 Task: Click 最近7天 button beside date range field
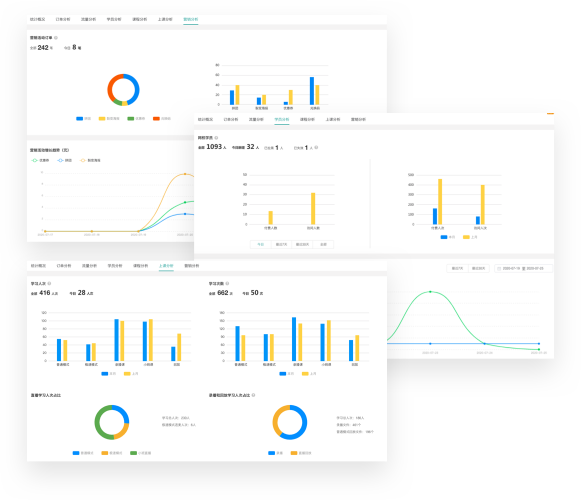pyautogui.click(x=458, y=268)
